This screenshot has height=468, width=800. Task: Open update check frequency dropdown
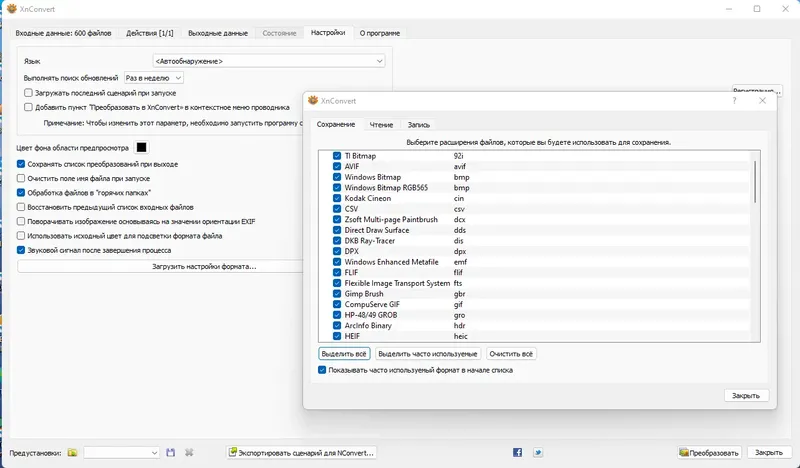(154, 78)
